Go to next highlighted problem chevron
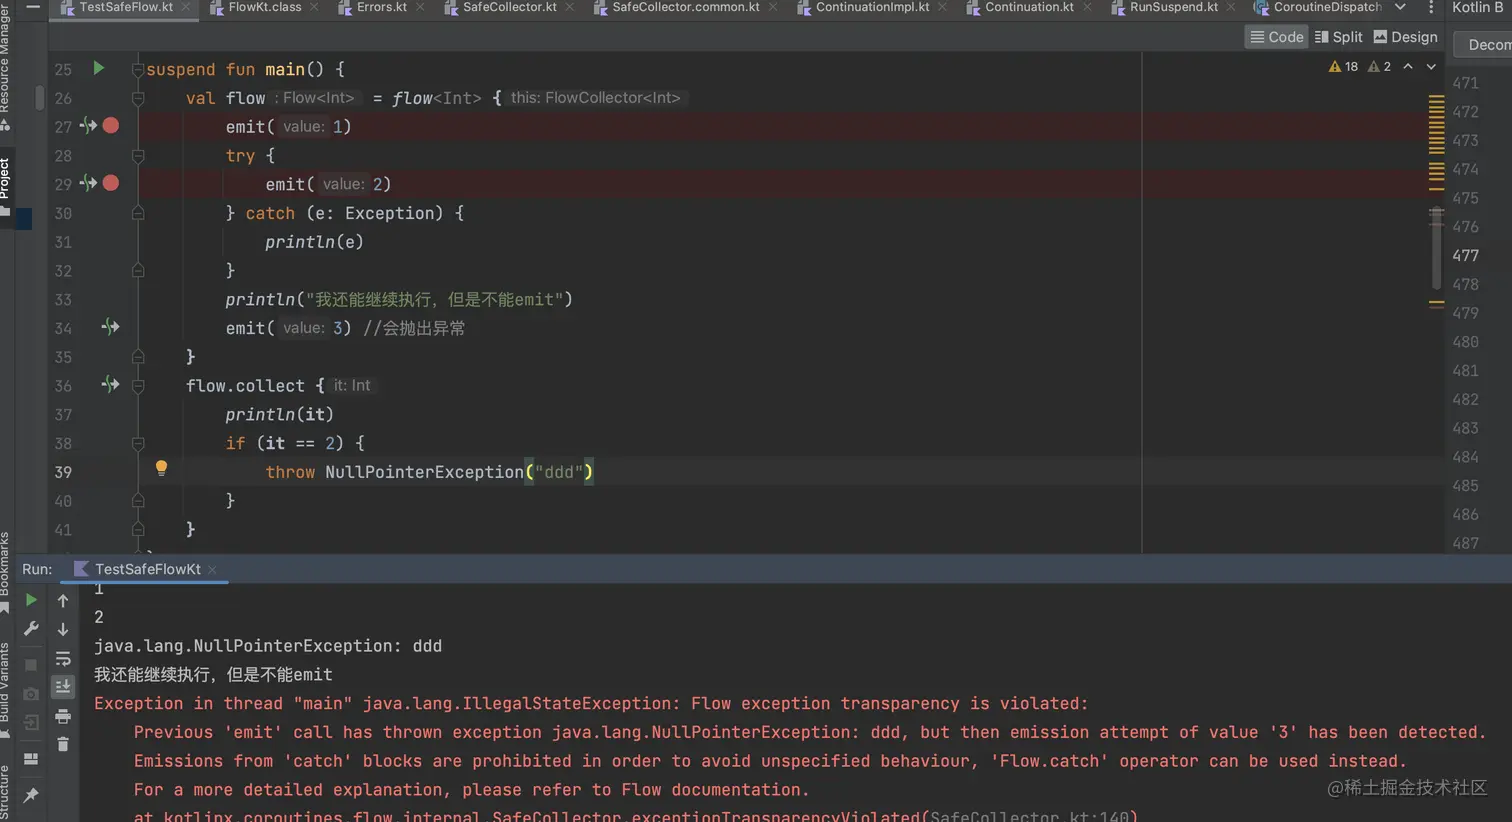 tap(1431, 67)
